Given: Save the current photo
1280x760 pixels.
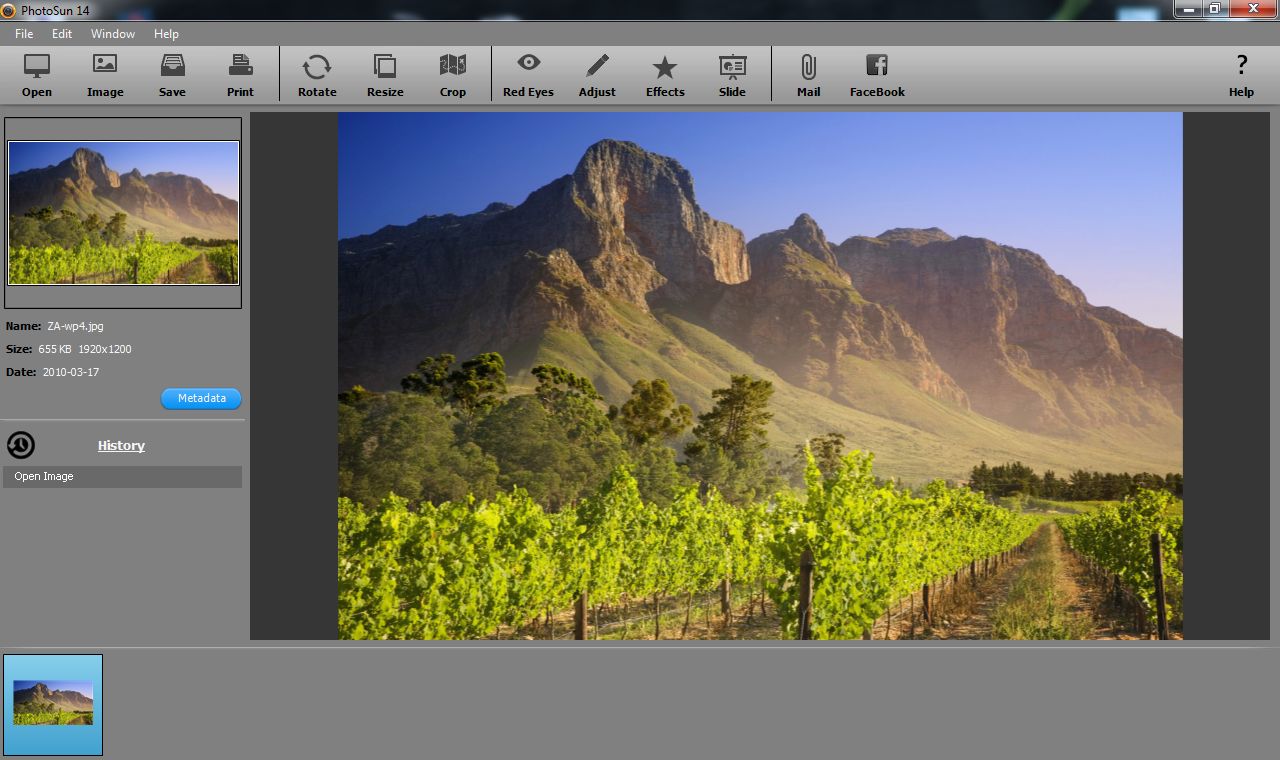Looking at the screenshot, I should tap(172, 74).
